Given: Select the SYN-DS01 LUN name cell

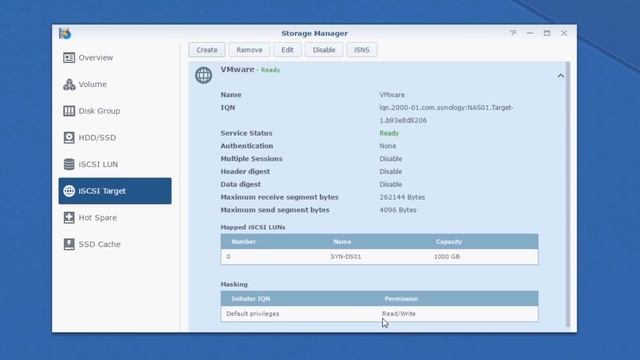Looking at the screenshot, I should click(346, 257).
